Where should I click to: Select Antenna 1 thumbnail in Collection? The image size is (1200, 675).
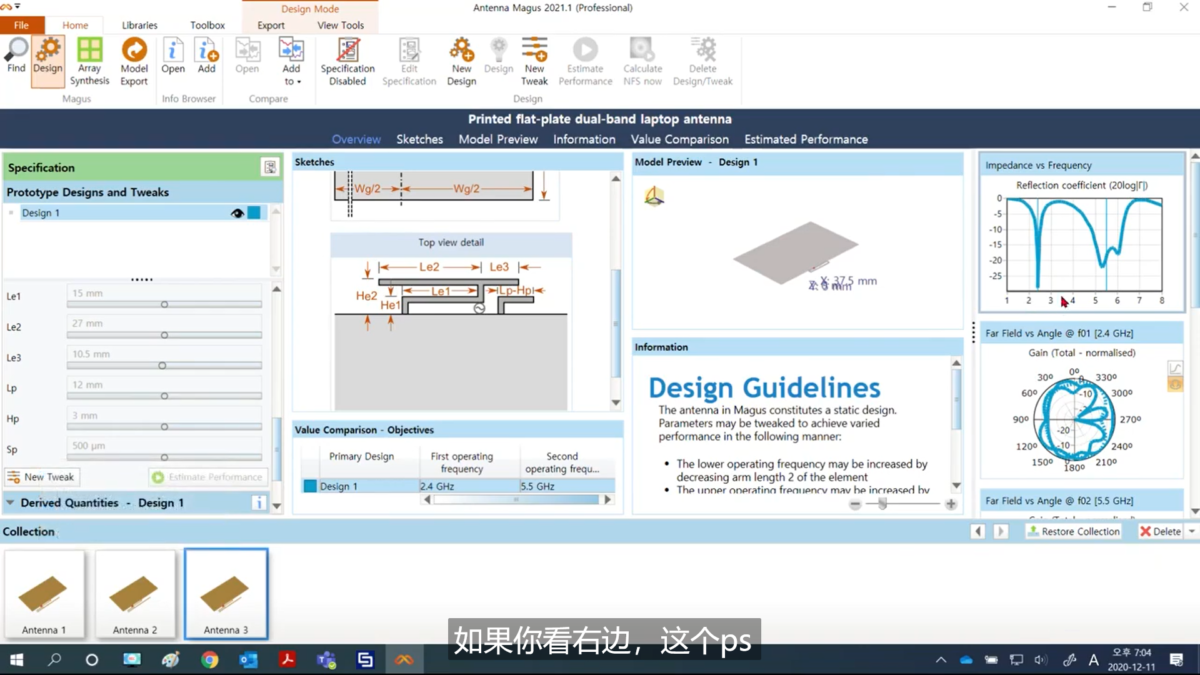pos(44,594)
